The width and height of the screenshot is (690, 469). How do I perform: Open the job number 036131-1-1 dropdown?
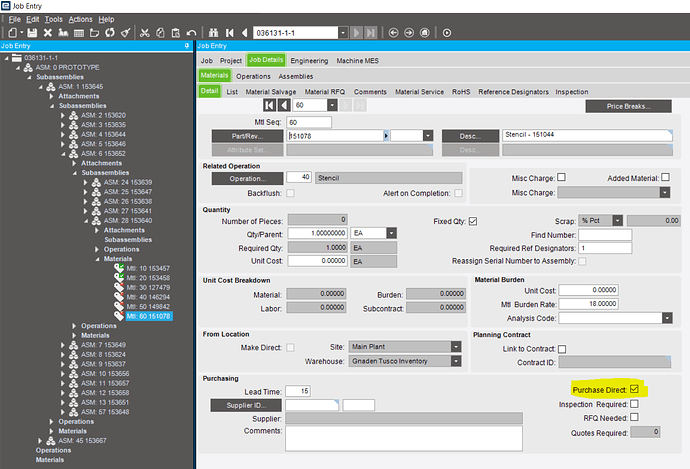tap(343, 33)
